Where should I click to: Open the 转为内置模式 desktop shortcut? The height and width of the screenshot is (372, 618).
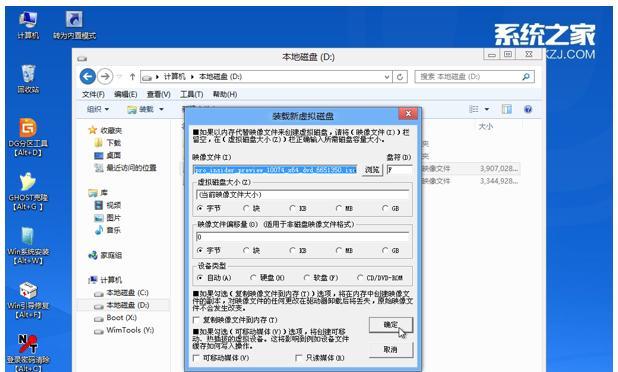pyautogui.click(x=74, y=25)
